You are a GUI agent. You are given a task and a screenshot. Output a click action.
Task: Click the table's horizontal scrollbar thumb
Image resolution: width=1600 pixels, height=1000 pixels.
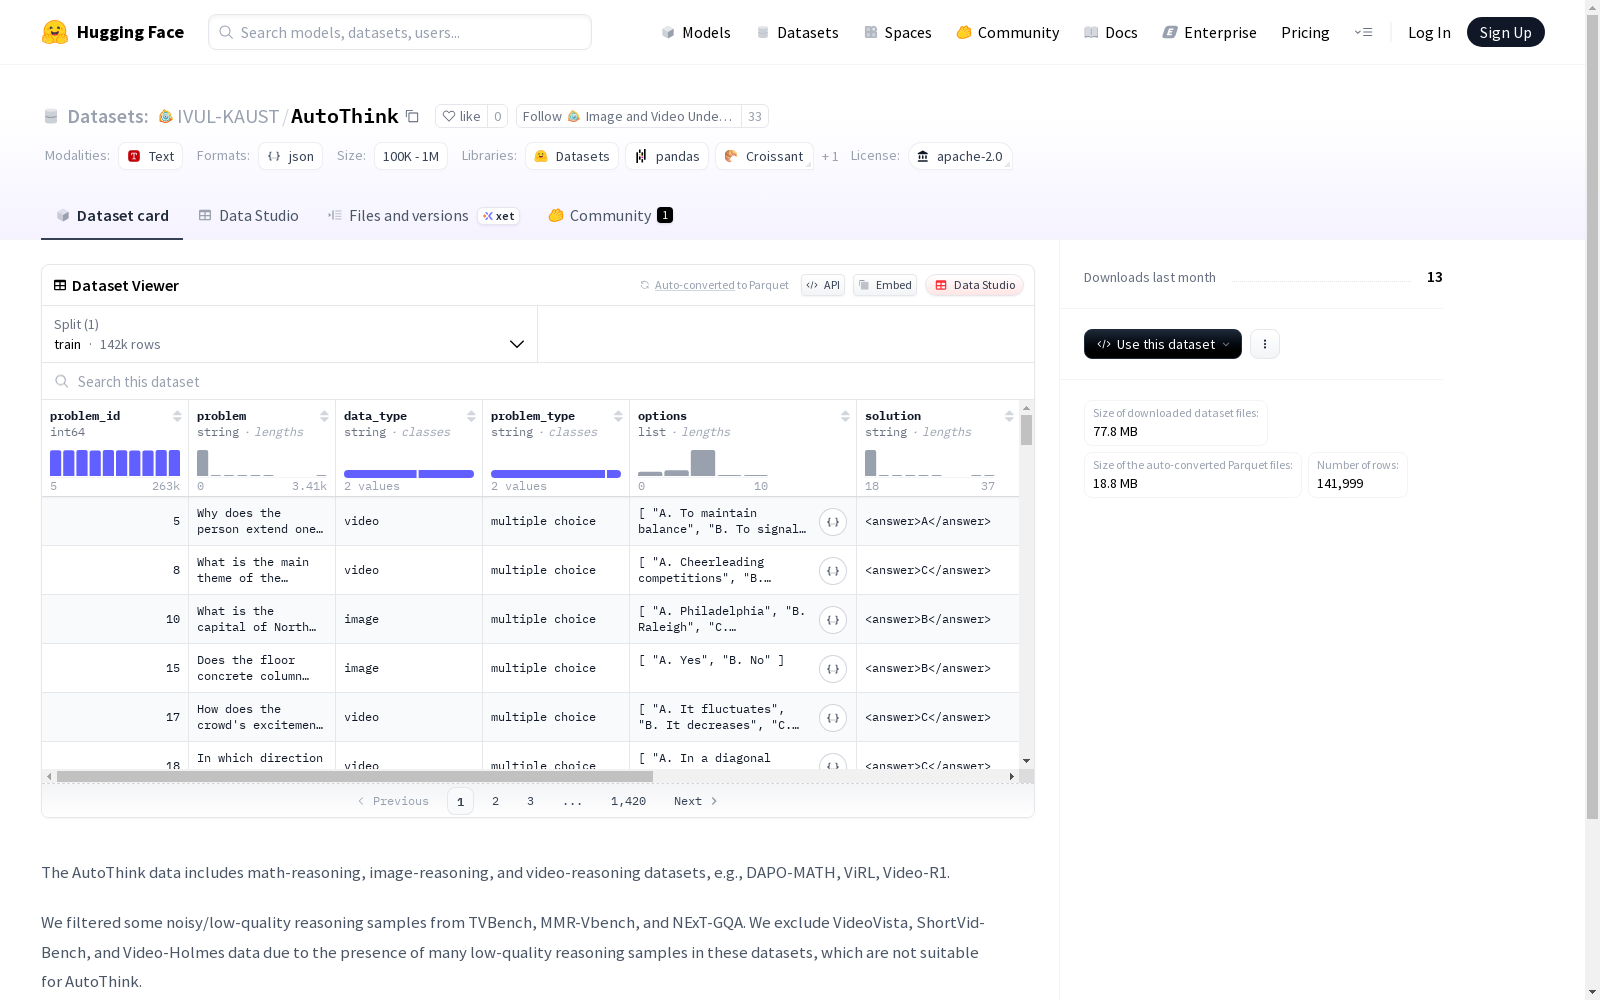pos(355,776)
